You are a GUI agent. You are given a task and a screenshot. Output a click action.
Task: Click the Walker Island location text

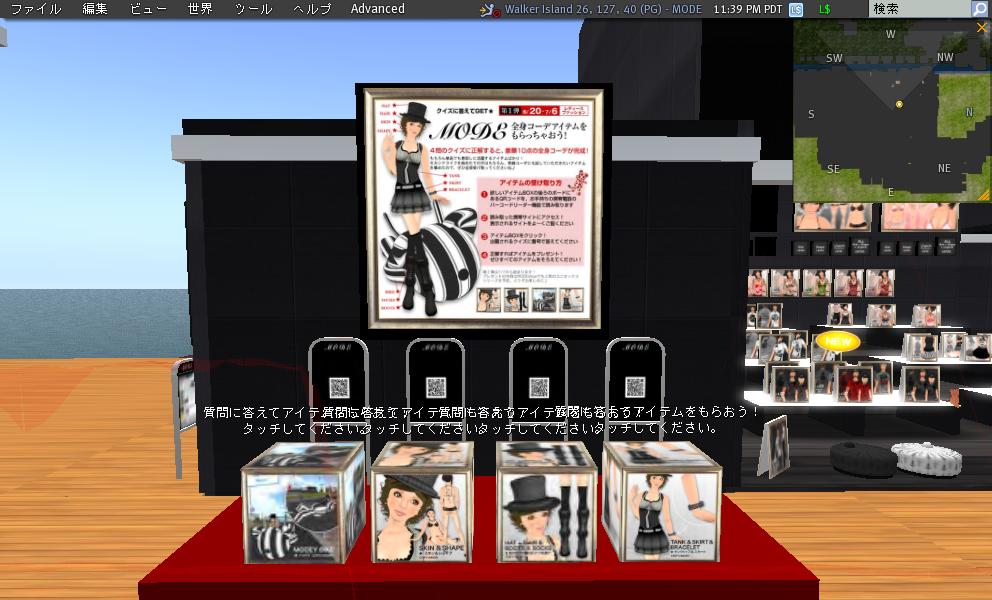[x=603, y=9]
